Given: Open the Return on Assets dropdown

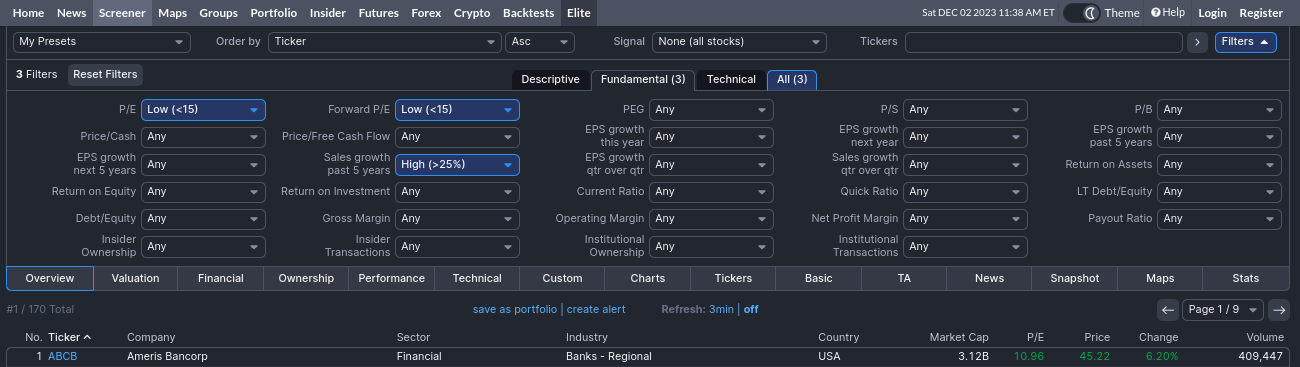Looking at the screenshot, I should click(1219, 164).
